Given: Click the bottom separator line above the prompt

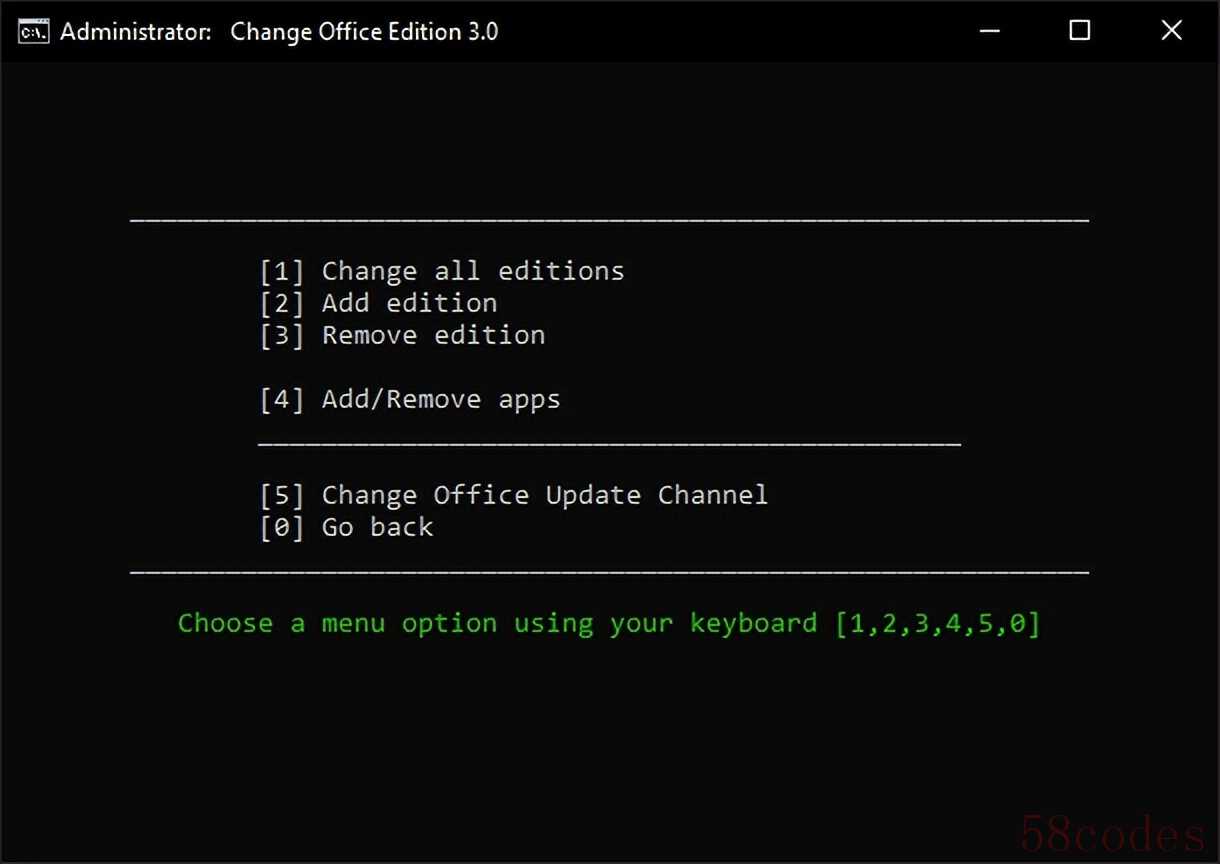Looking at the screenshot, I should point(609,573).
